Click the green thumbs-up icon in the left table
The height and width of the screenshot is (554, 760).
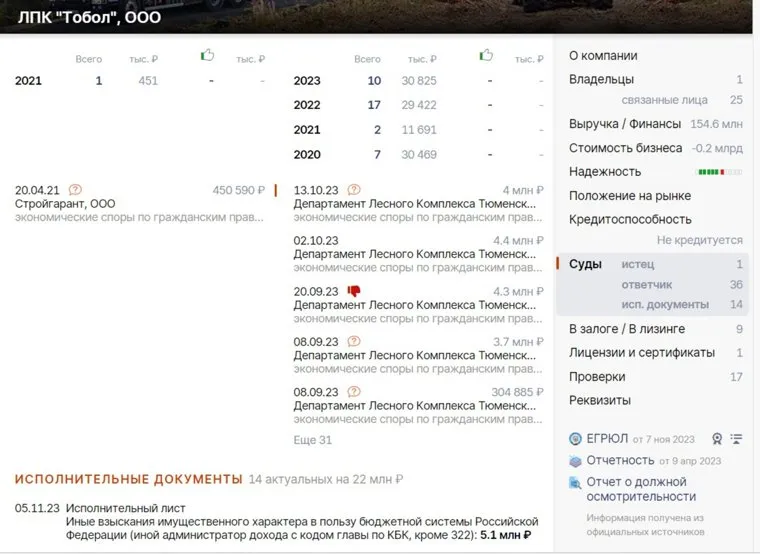pyautogui.click(x=207, y=56)
